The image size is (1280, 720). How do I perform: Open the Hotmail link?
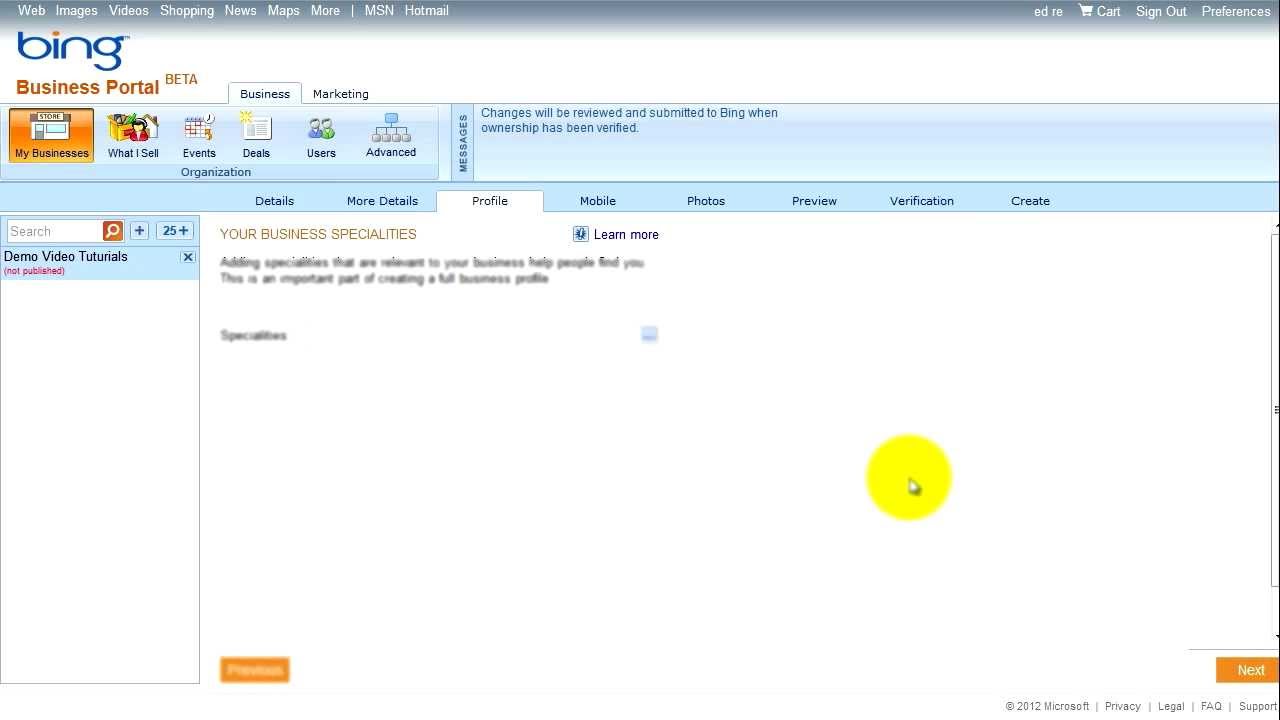427,11
